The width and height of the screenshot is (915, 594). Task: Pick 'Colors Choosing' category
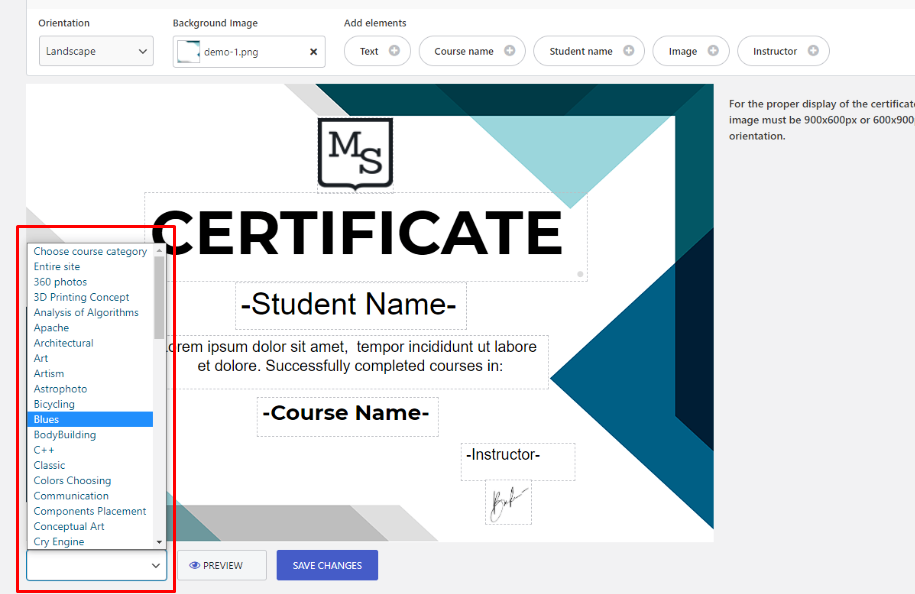(x=90, y=480)
